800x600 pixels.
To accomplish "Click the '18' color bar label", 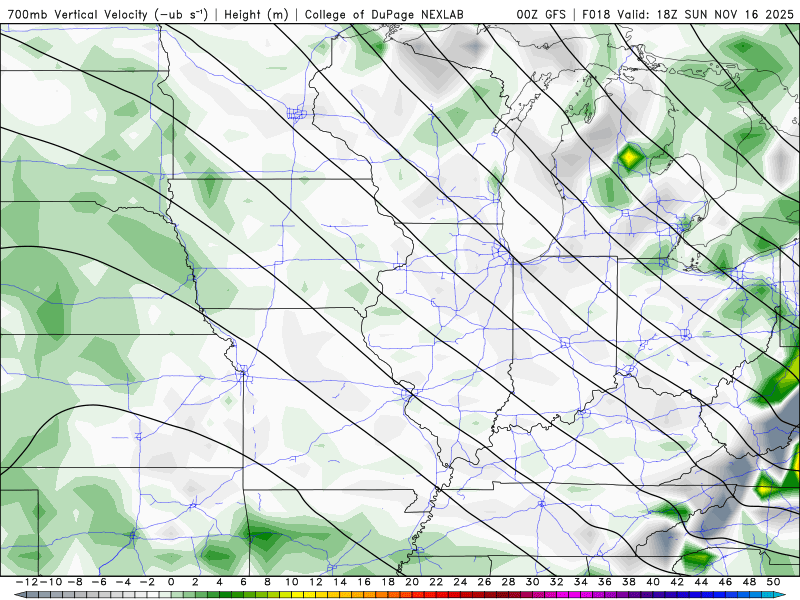I will pyautogui.click(x=388, y=582).
